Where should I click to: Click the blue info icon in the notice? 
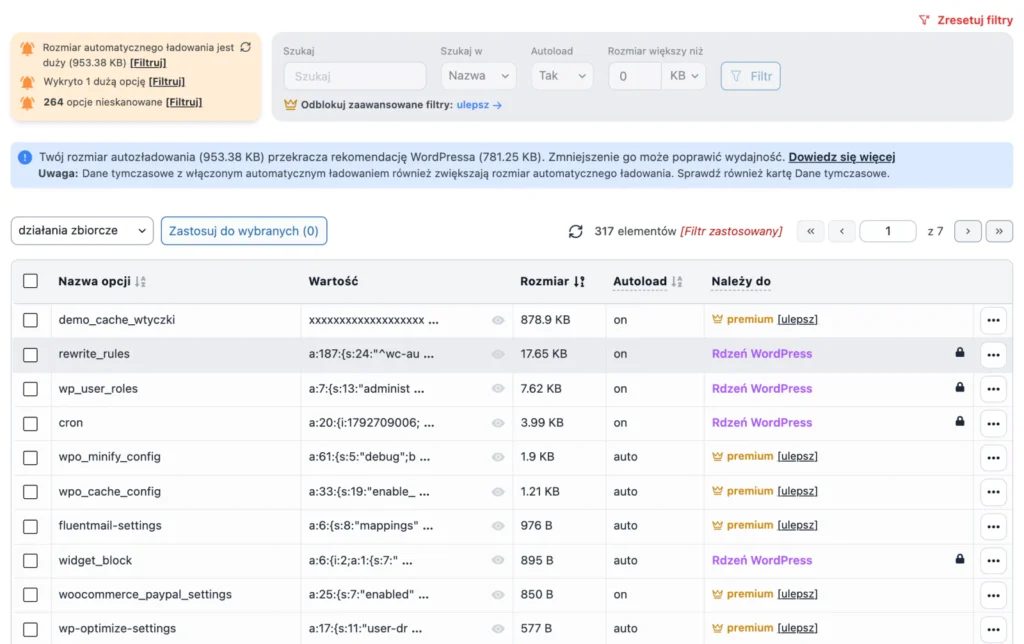click(x=25, y=157)
